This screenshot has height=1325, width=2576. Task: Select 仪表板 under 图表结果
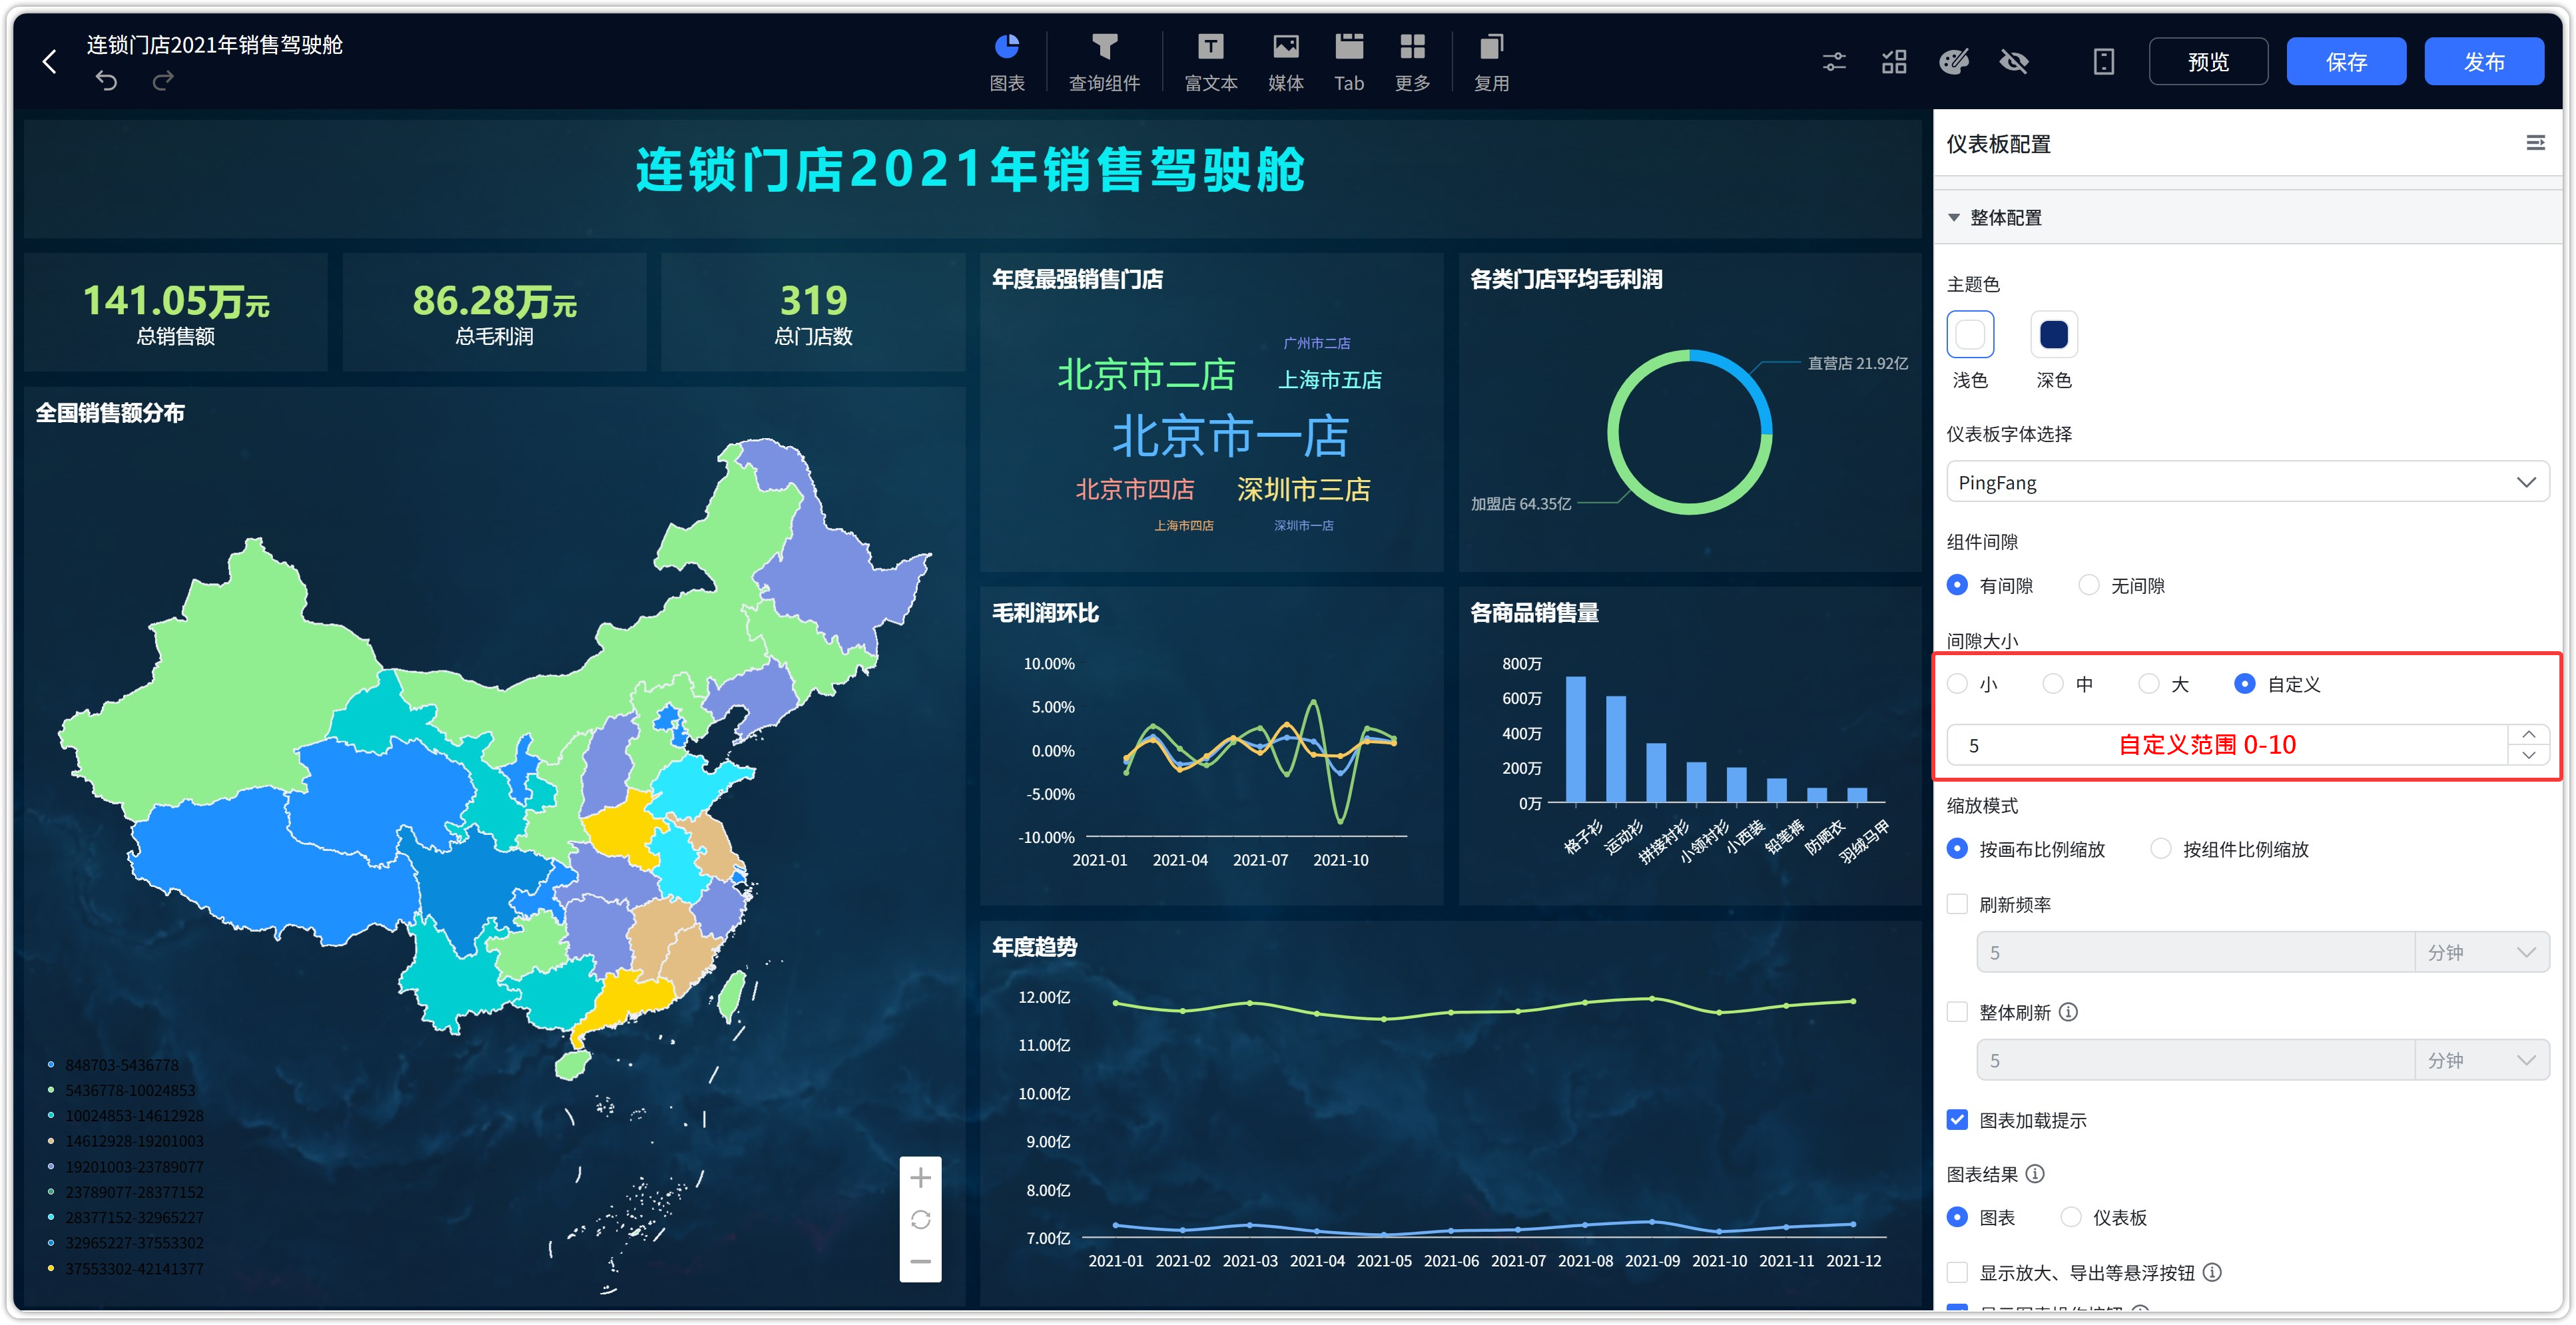point(2071,1217)
